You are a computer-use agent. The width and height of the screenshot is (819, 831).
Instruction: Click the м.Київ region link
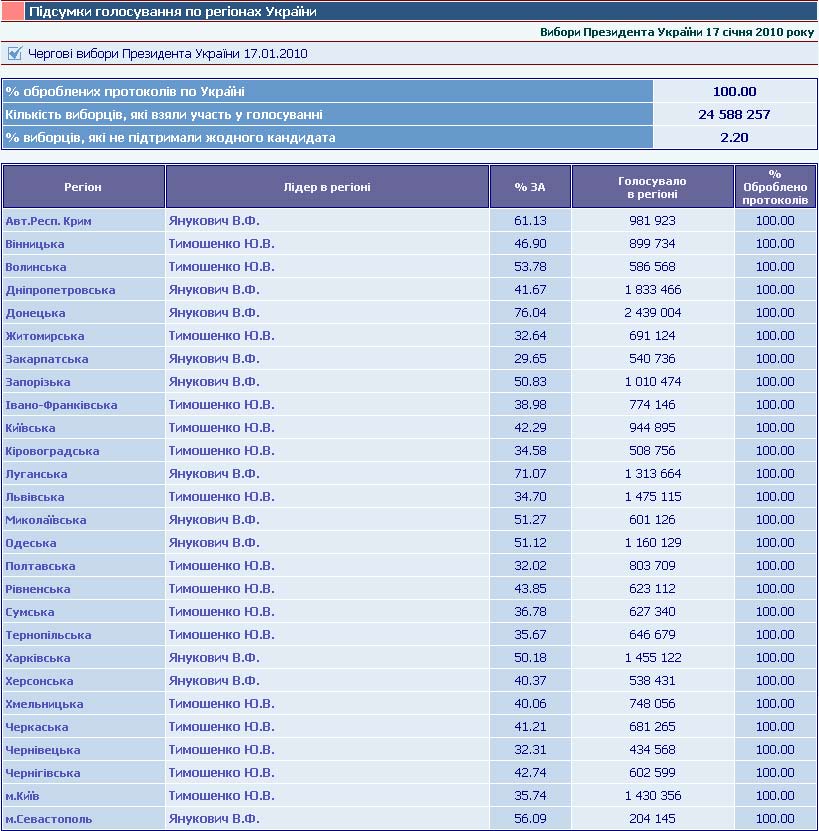coord(23,796)
